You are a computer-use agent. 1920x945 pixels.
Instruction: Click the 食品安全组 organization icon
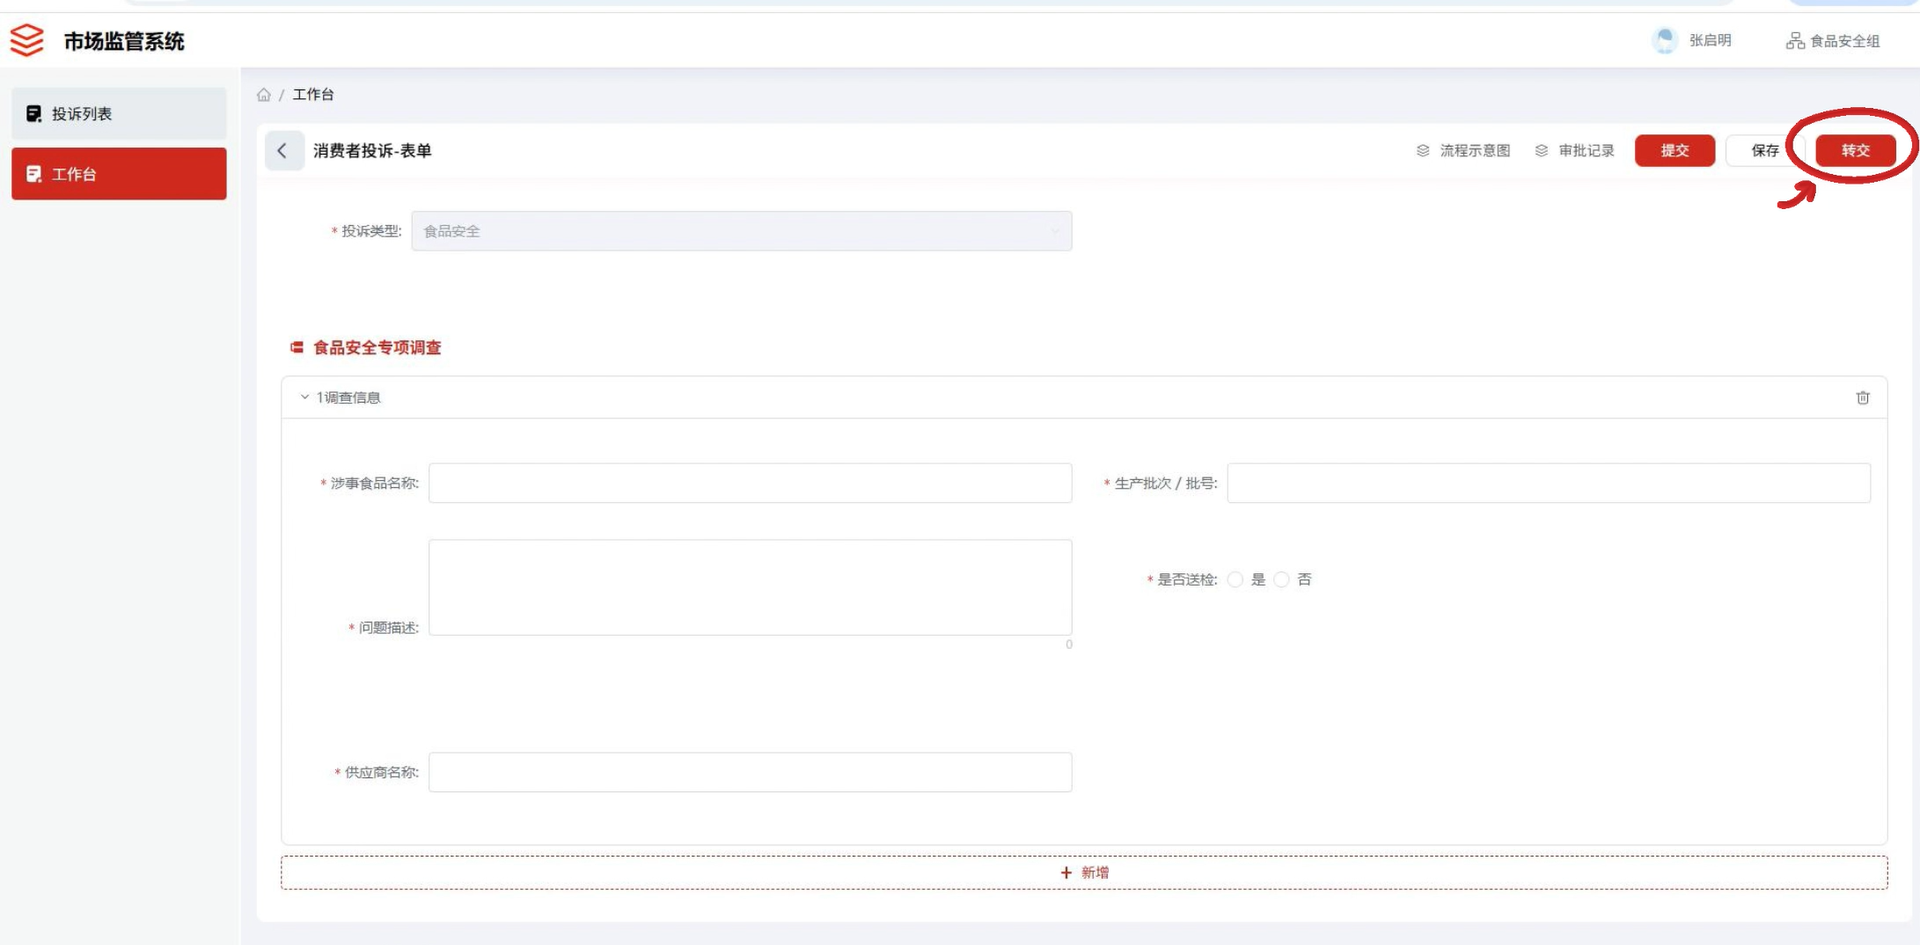pyautogui.click(x=1795, y=41)
